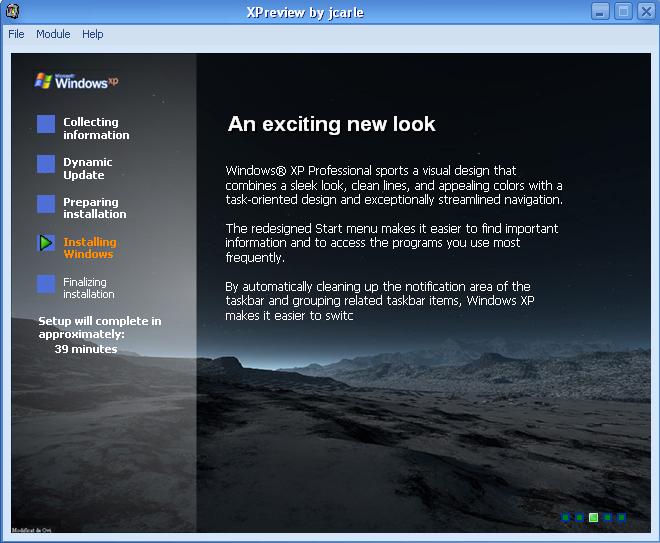Click the blue square beside Collecting information
Screen dimensions: 660x543
click(46, 124)
